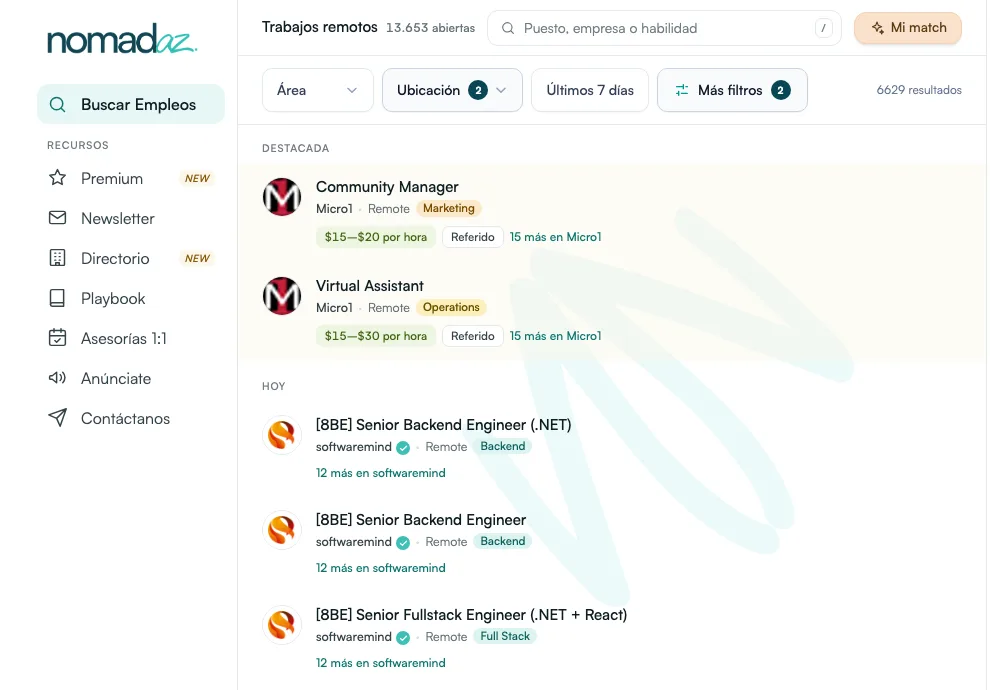Open [8BE] Senior Backend Engineer (.NET) listing
Screen dimensions: 990x690
pos(443,425)
